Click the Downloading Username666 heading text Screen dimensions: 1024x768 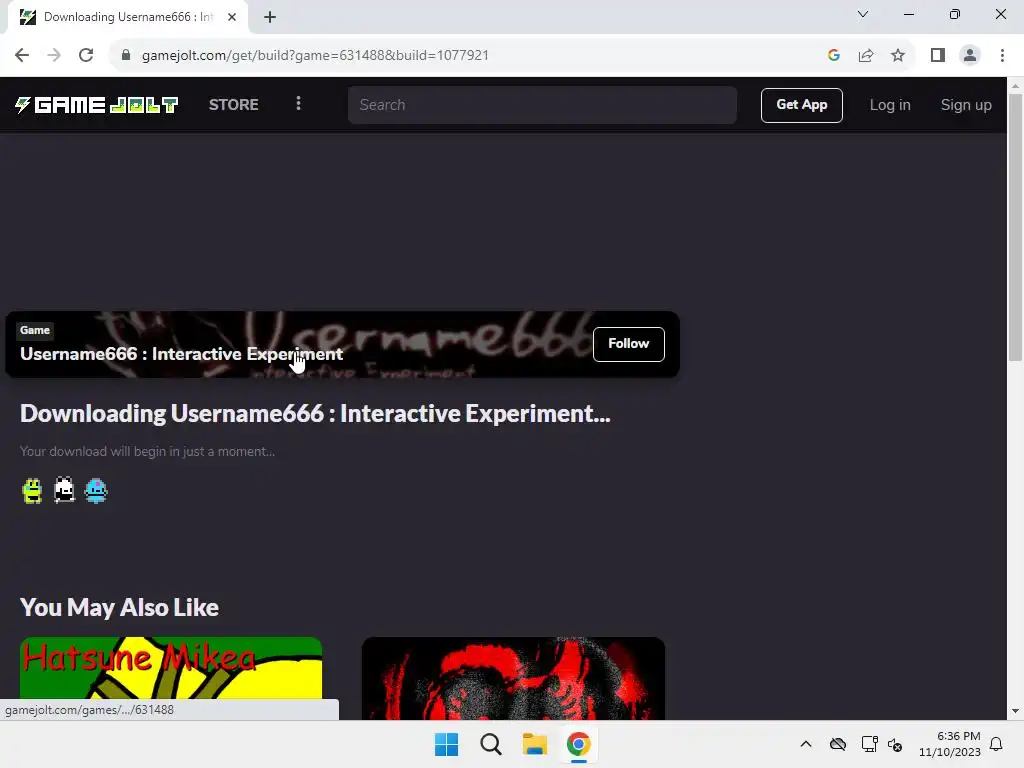315,413
